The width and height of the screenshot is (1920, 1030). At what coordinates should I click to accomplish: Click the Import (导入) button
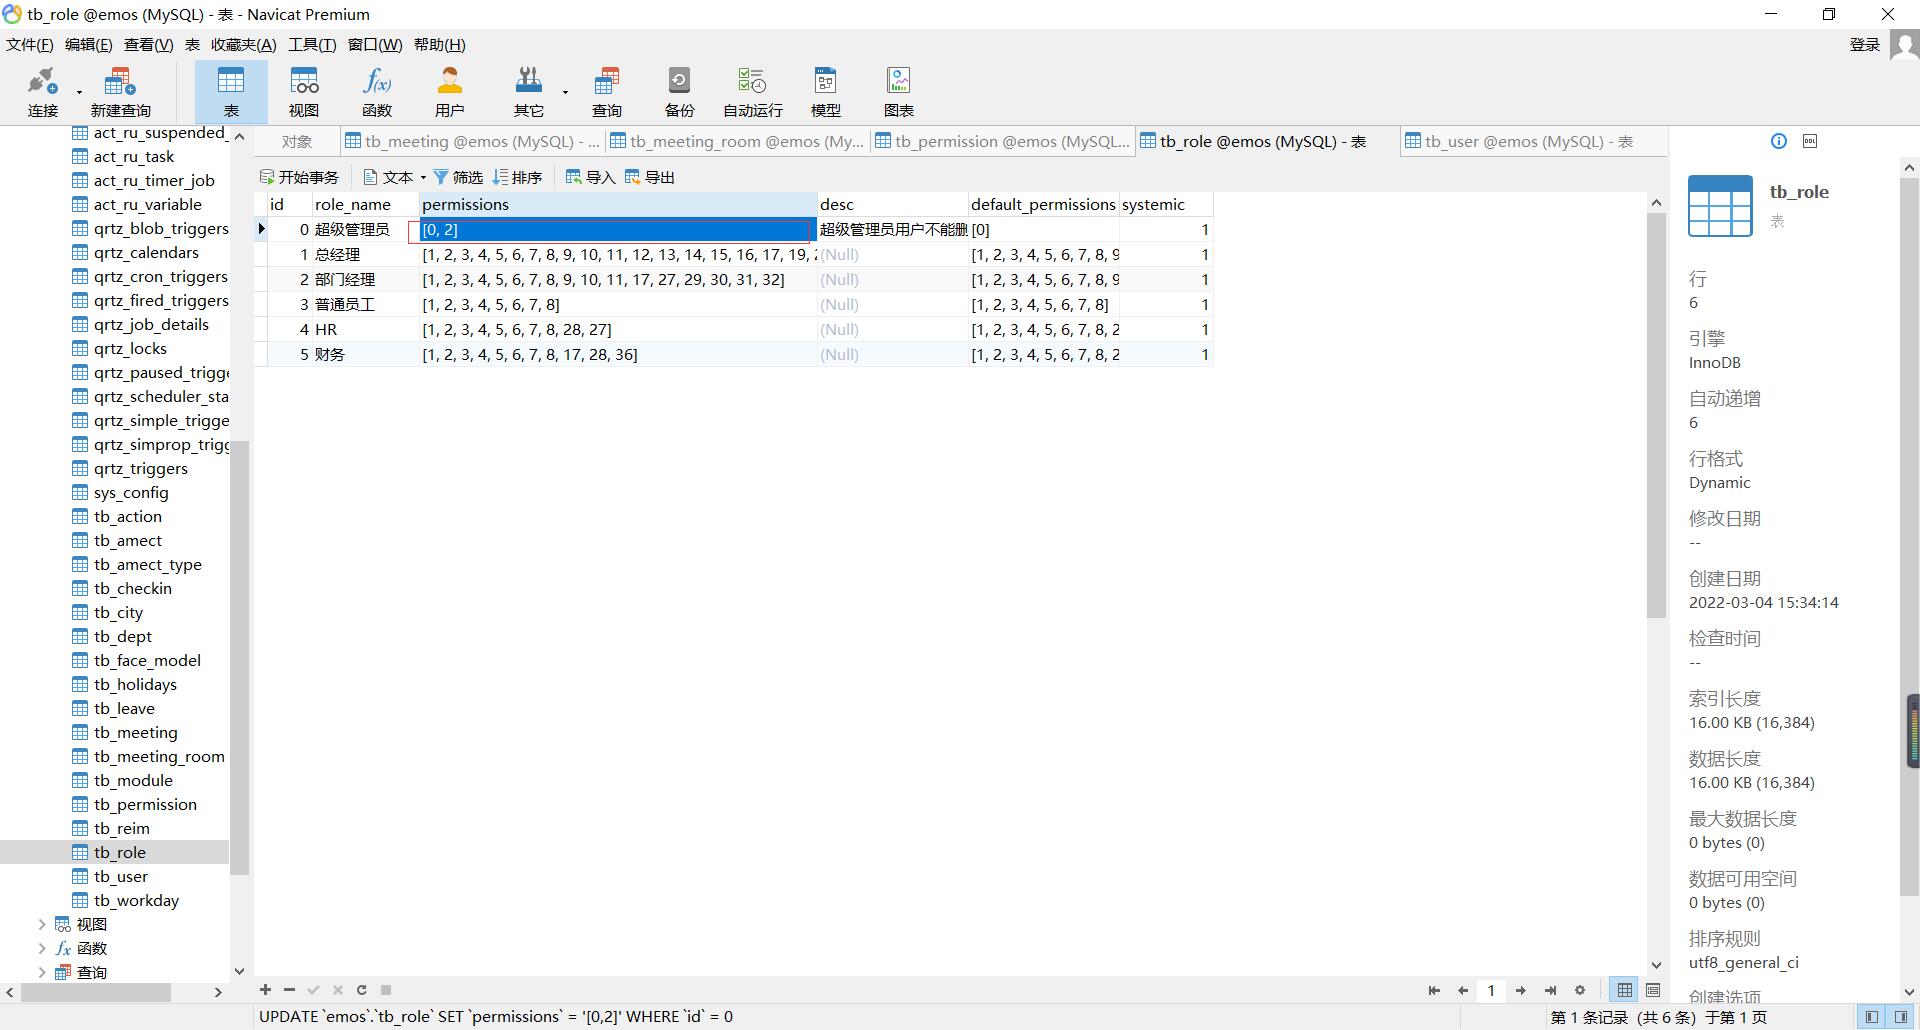pyautogui.click(x=590, y=177)
